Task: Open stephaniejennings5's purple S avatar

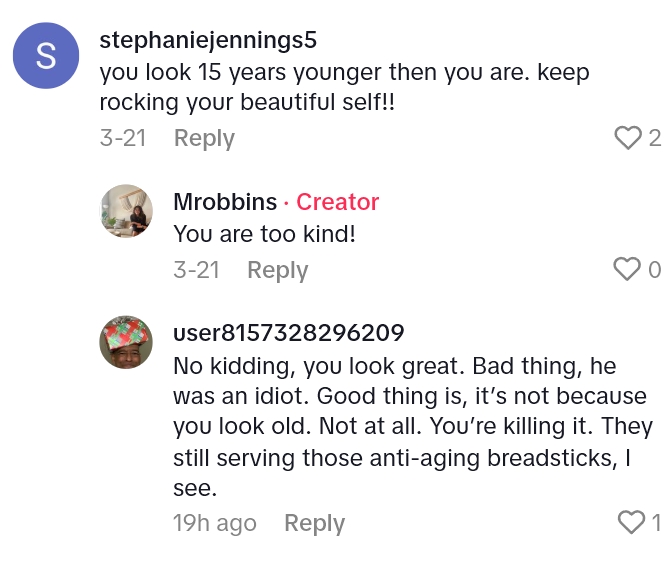Action: click(x=46, y=56)
